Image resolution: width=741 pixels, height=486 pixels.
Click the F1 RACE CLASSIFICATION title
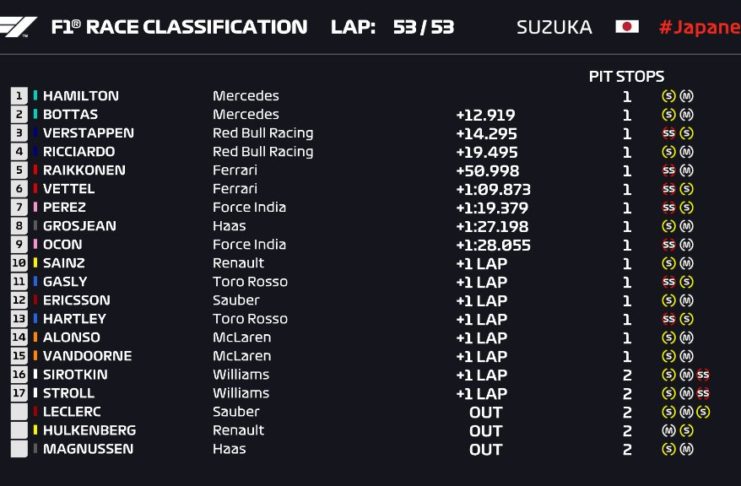[x=179, y=27]
